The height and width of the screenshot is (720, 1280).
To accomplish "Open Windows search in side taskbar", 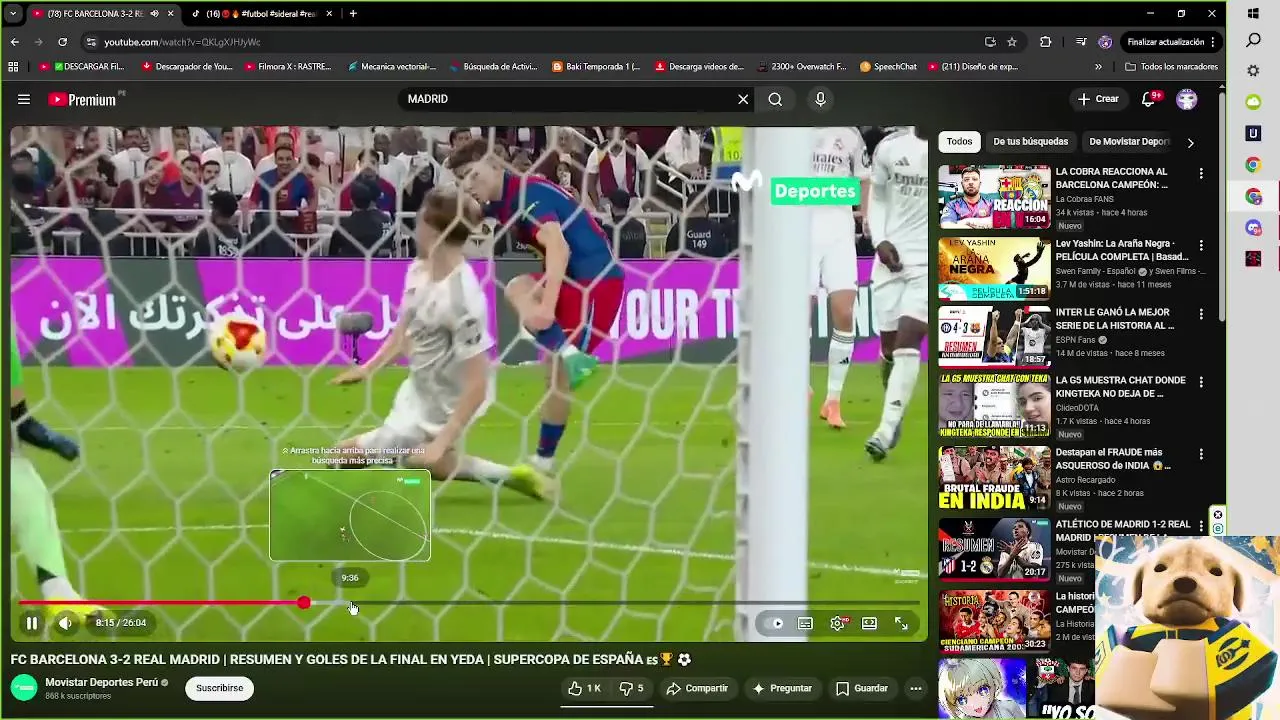I will pyautogui.click(x=1253, y=41).
